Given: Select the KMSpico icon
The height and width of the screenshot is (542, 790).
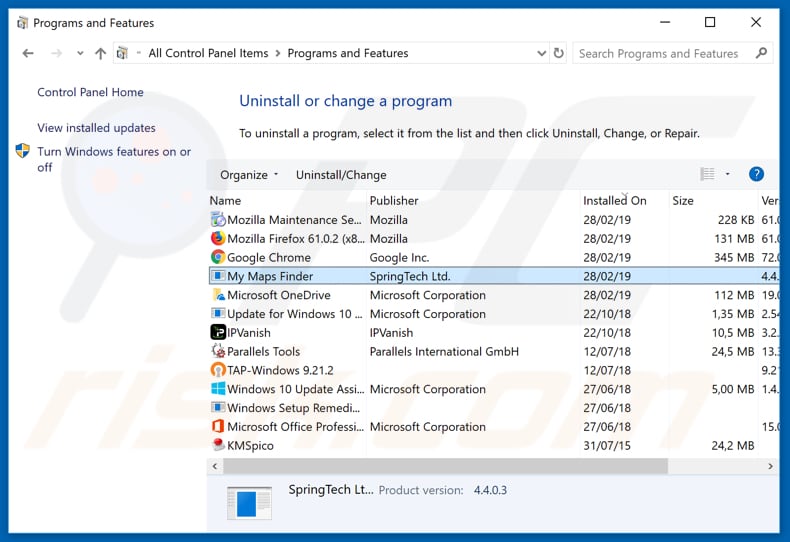Looking at the screenshot, I should [218, 445].
